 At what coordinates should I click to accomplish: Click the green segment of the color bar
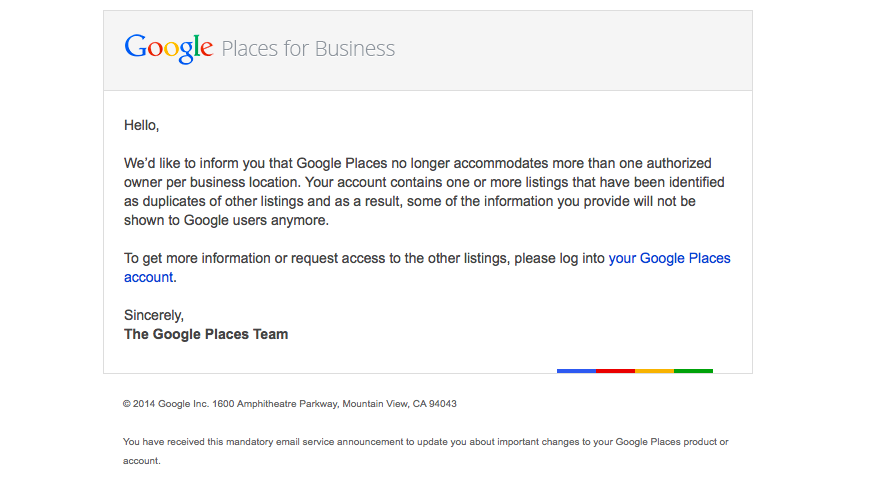click(694, 370)
